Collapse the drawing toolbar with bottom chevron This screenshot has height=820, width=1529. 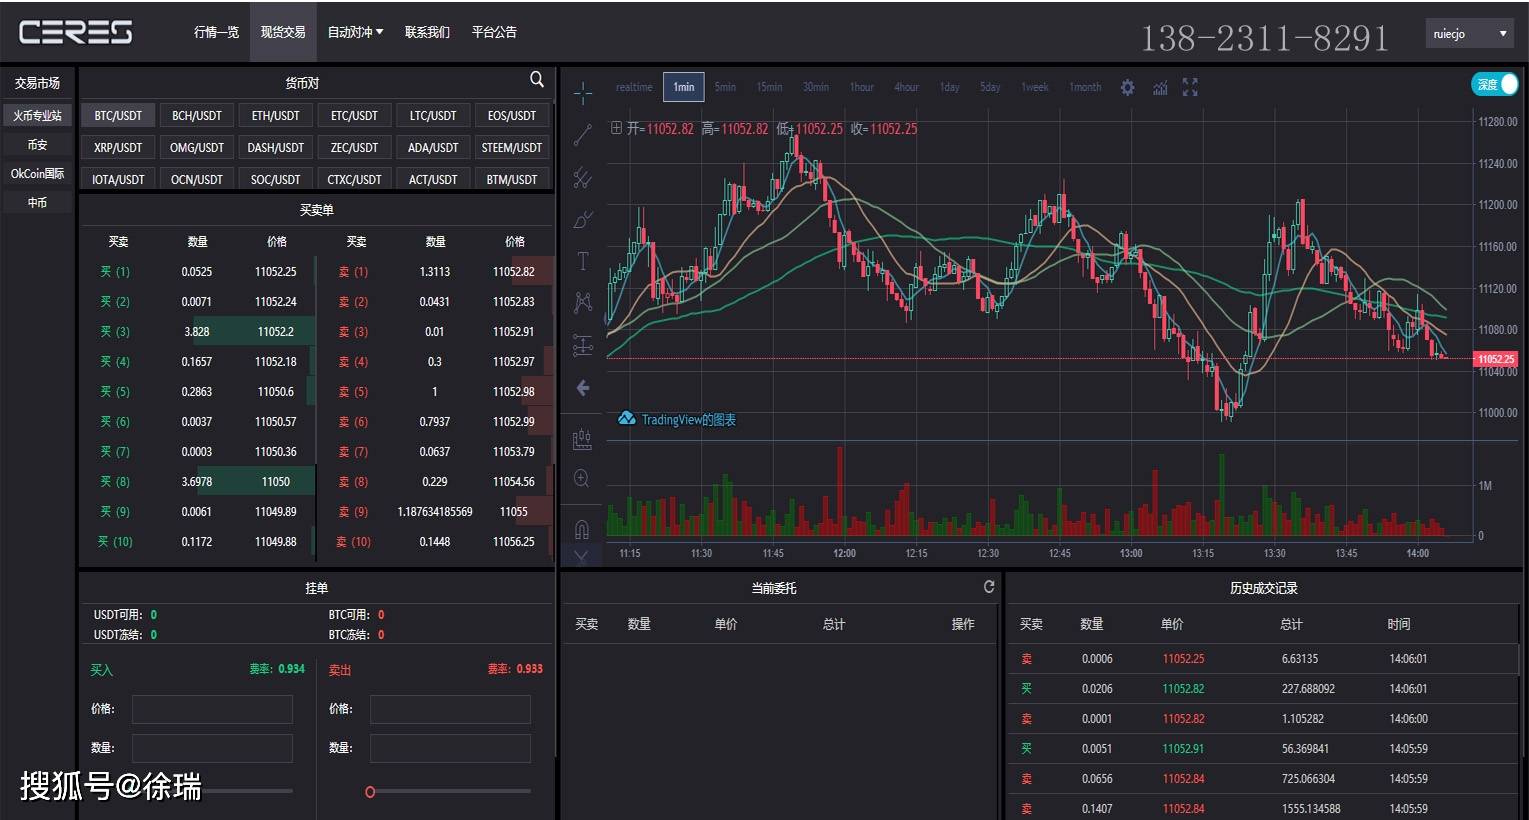pyautogui.click(x=582, y=555)
